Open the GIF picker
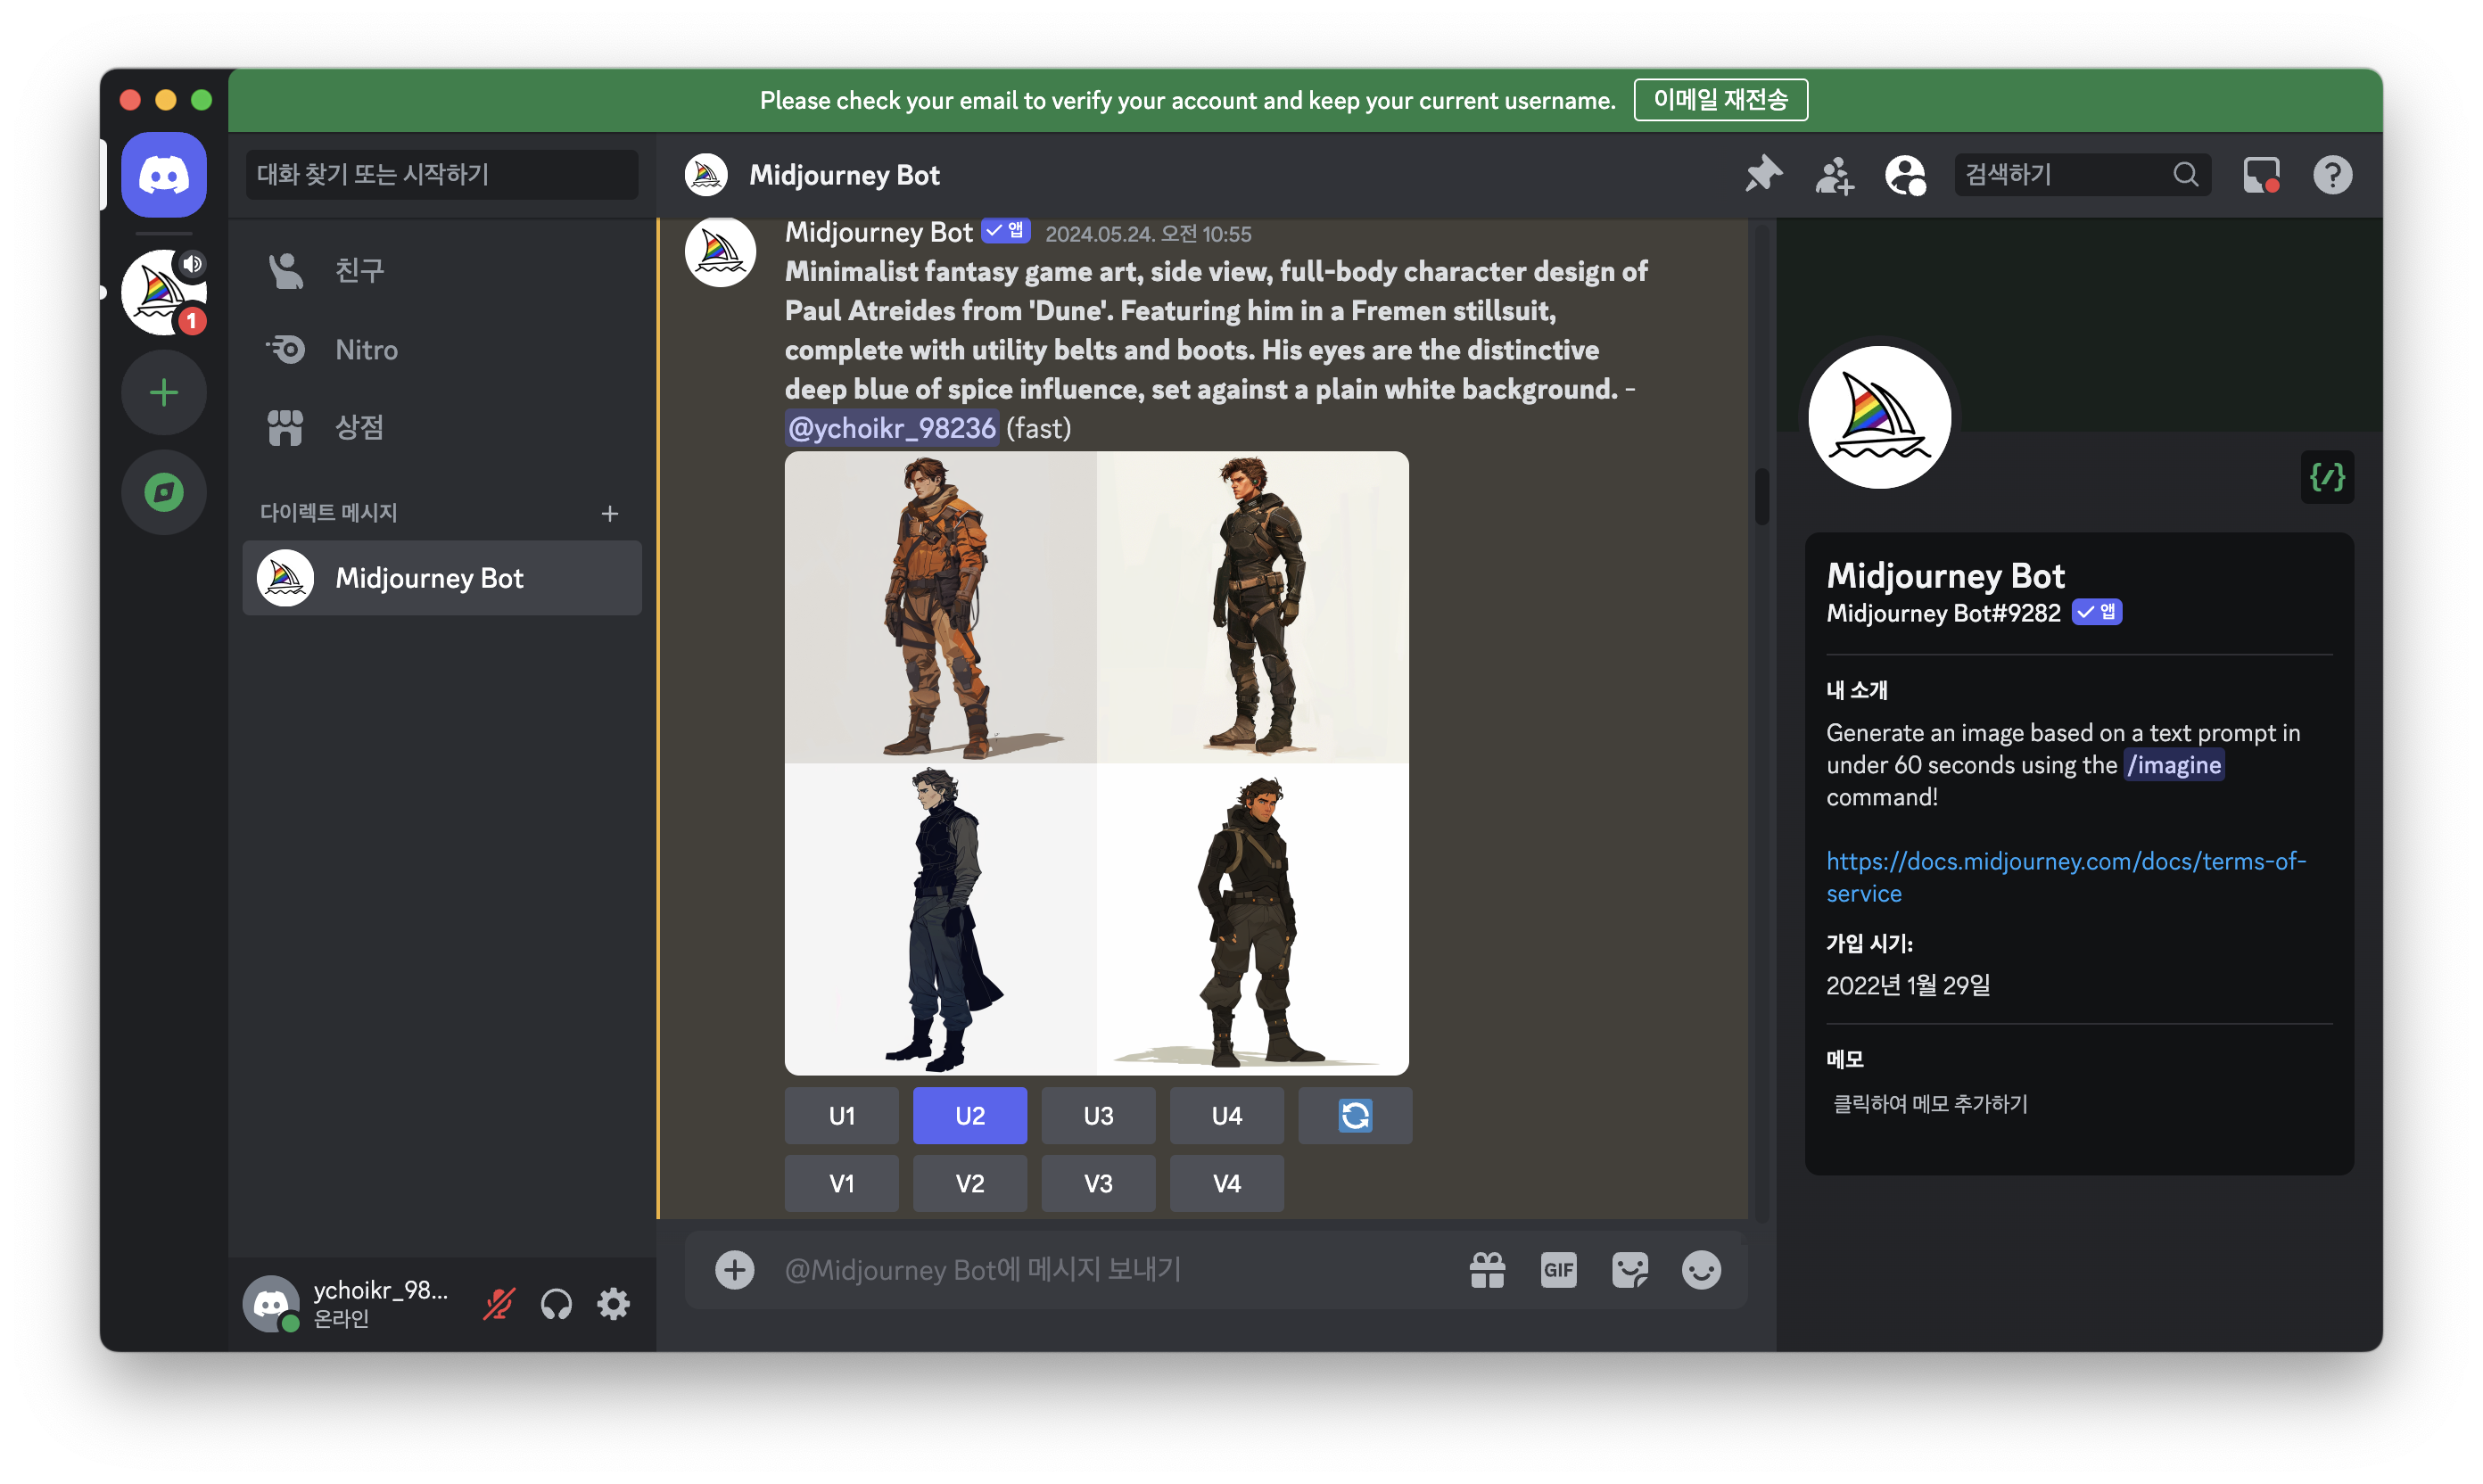This screenshot has height=1484, width=2483. (1558, 1270)
